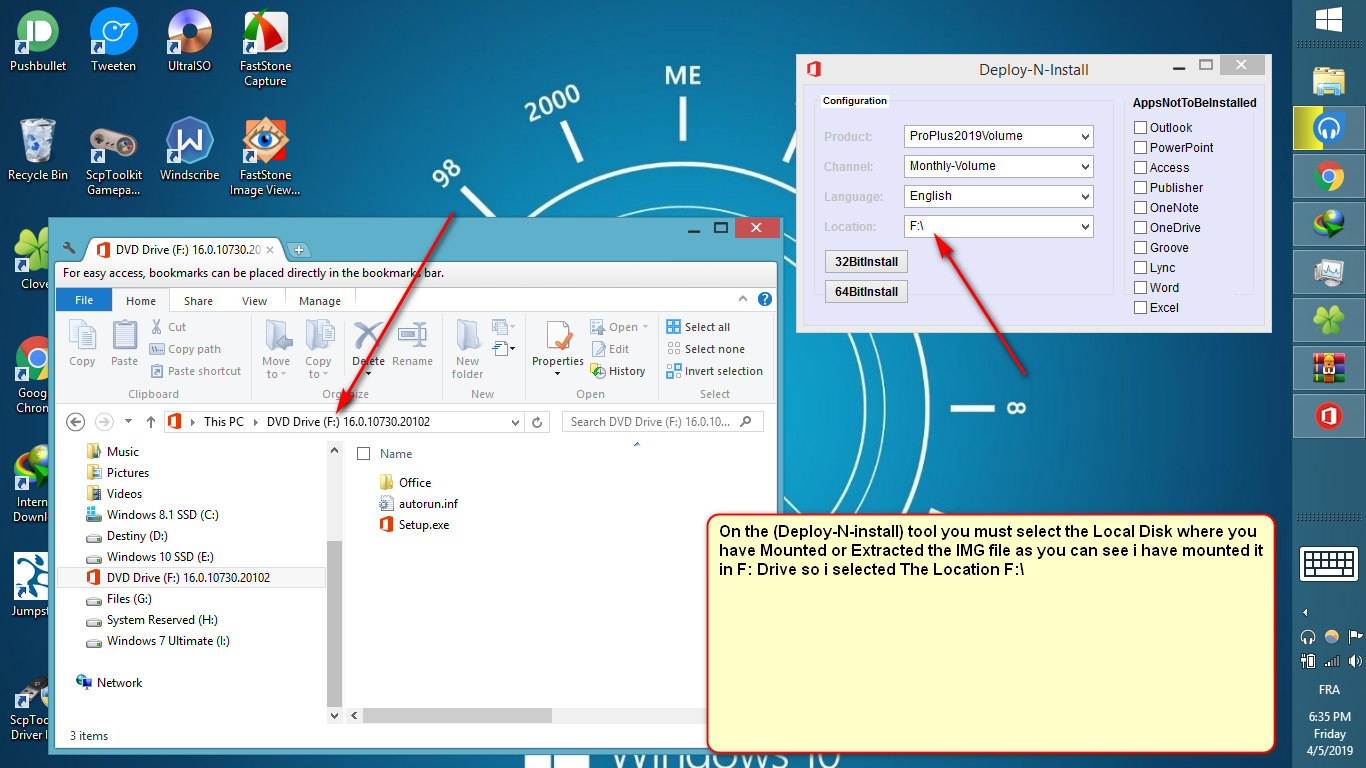Open the UltraISO desktop shortcut
The height and width of the screenshot is (768, 1366).
[x=188, y=40]
